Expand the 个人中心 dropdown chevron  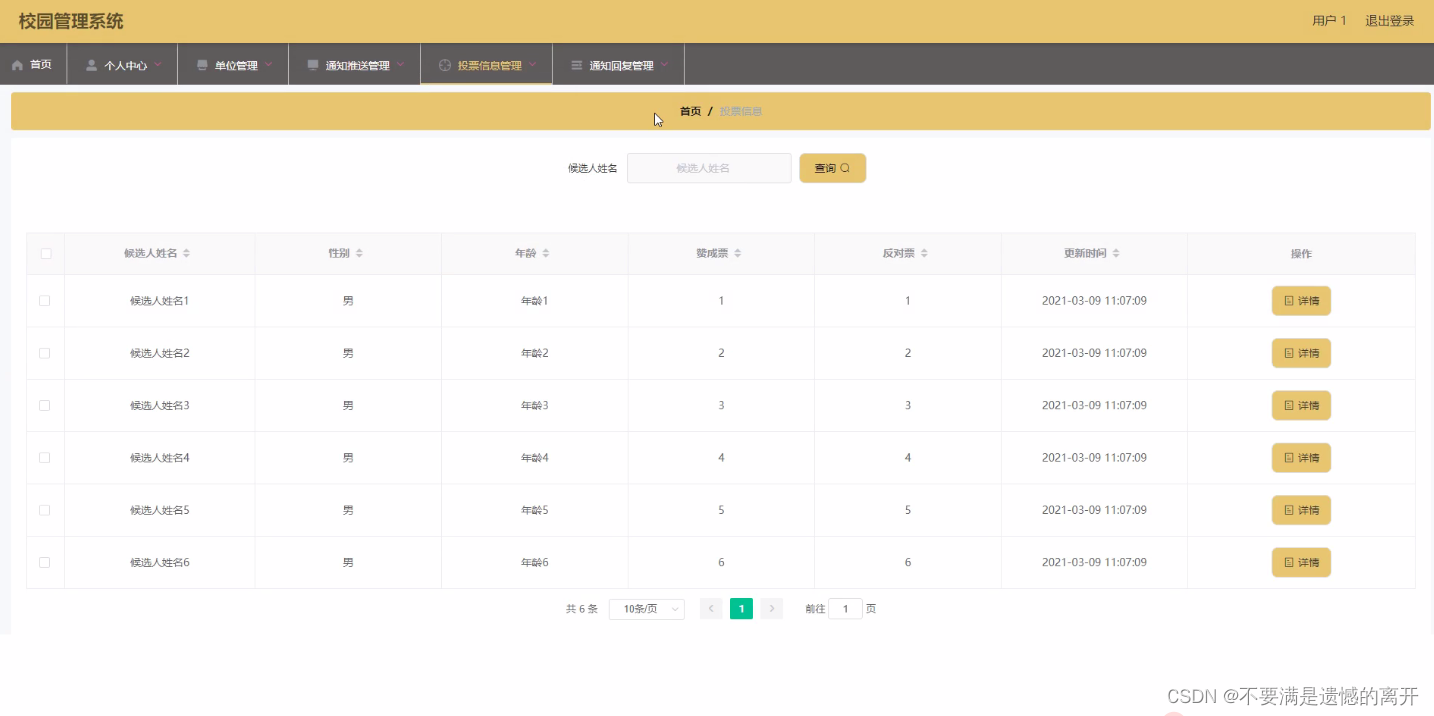158,65
